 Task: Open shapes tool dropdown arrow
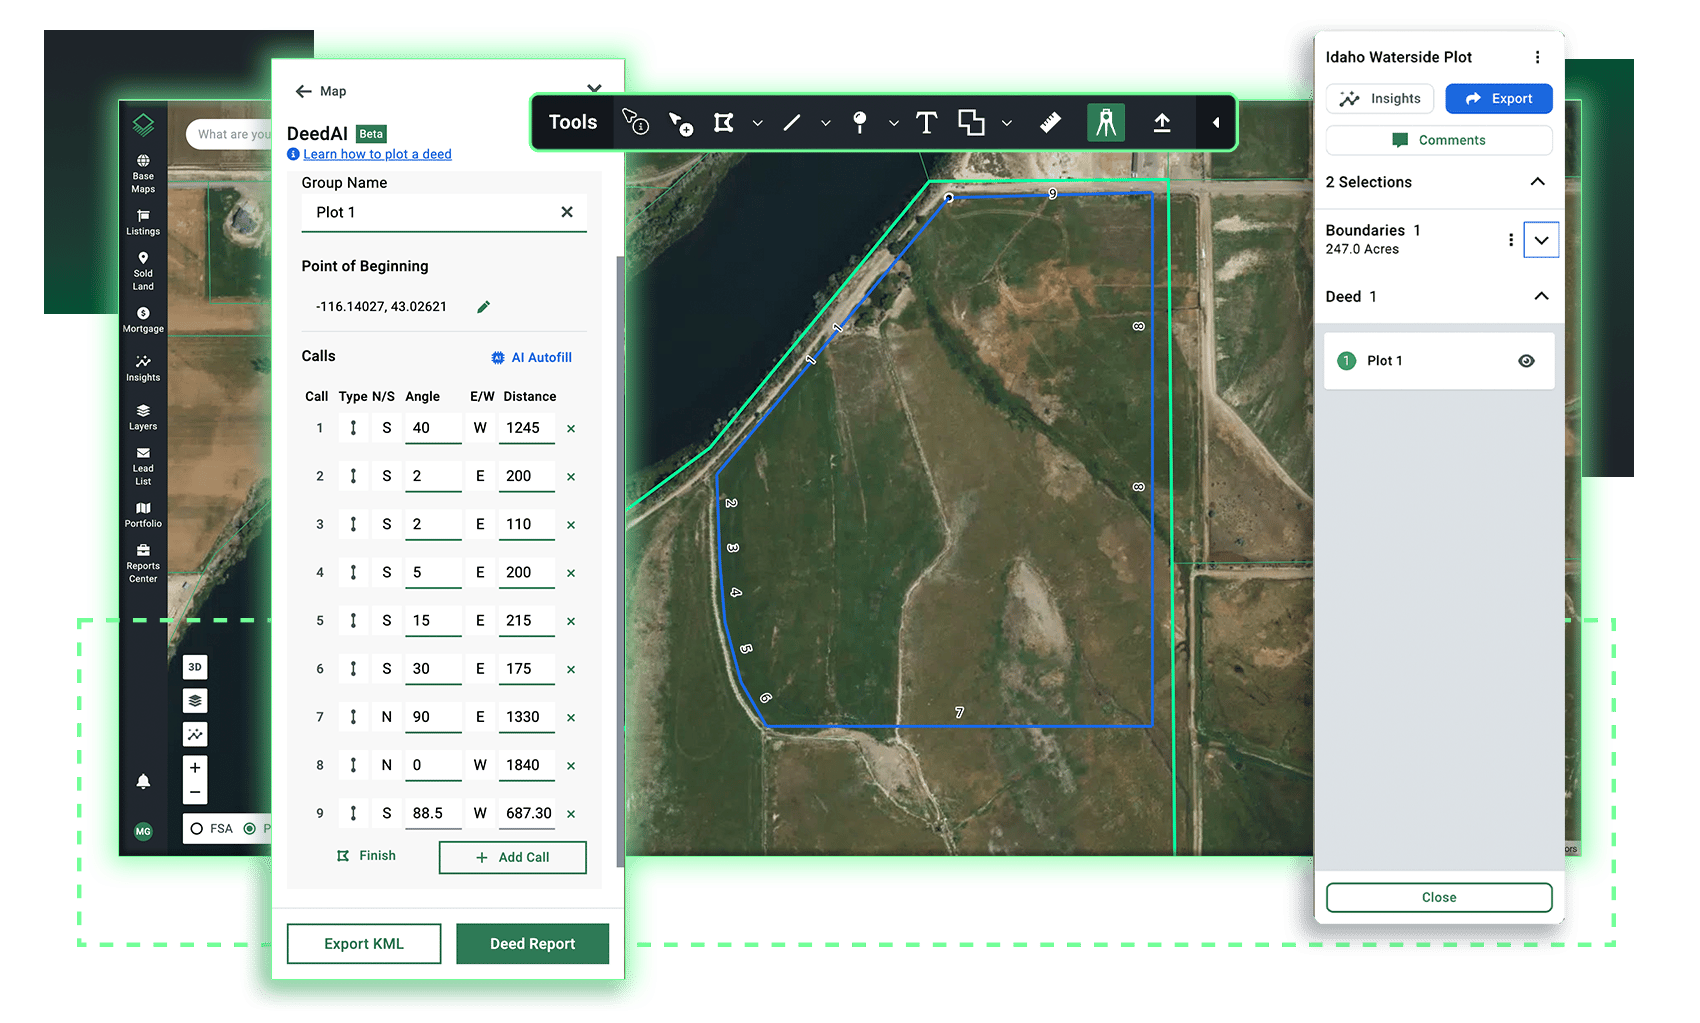click(x=1007, y=123)
